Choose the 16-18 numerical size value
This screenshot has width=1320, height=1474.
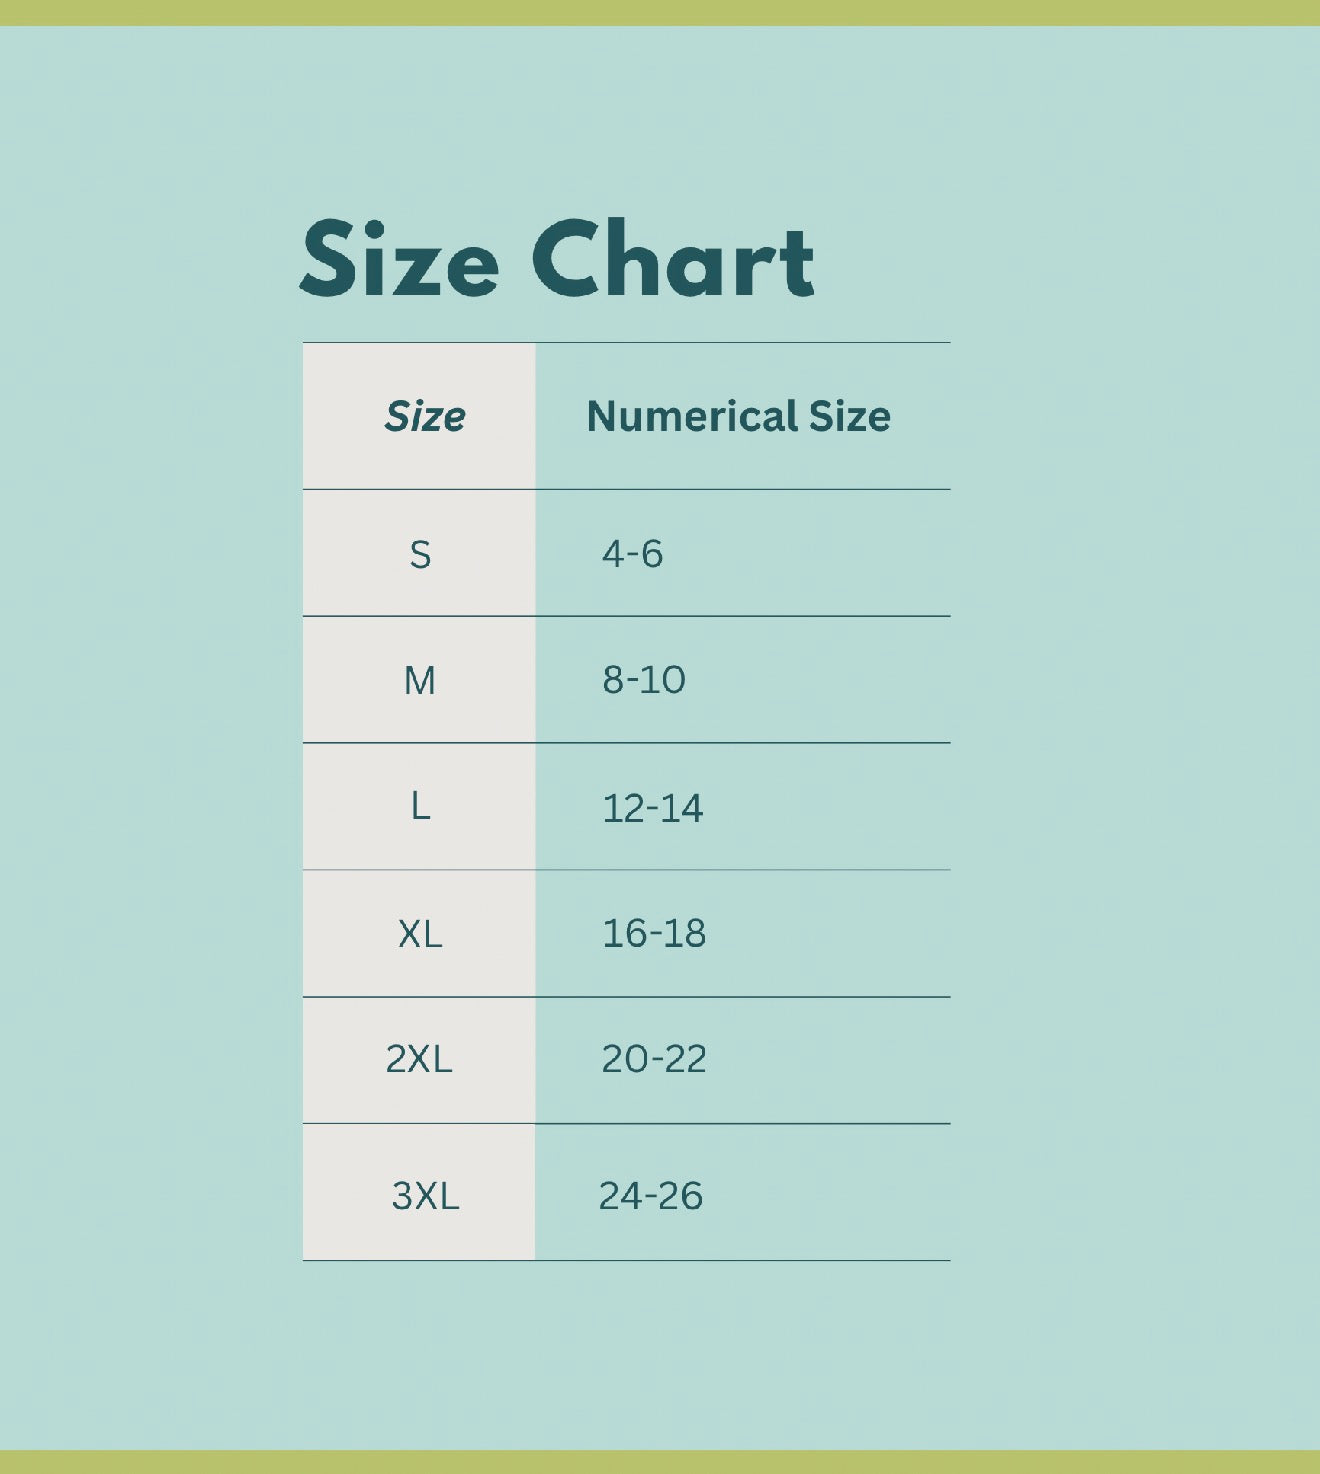654,933
